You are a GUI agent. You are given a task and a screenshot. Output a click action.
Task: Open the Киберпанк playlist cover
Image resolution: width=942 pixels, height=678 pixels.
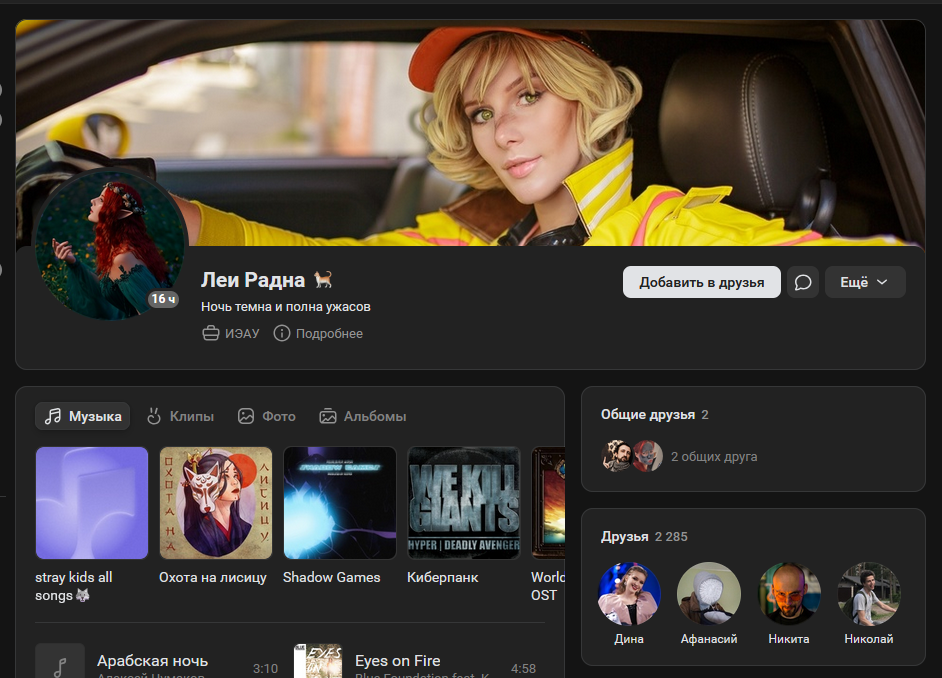coord(464,503)
